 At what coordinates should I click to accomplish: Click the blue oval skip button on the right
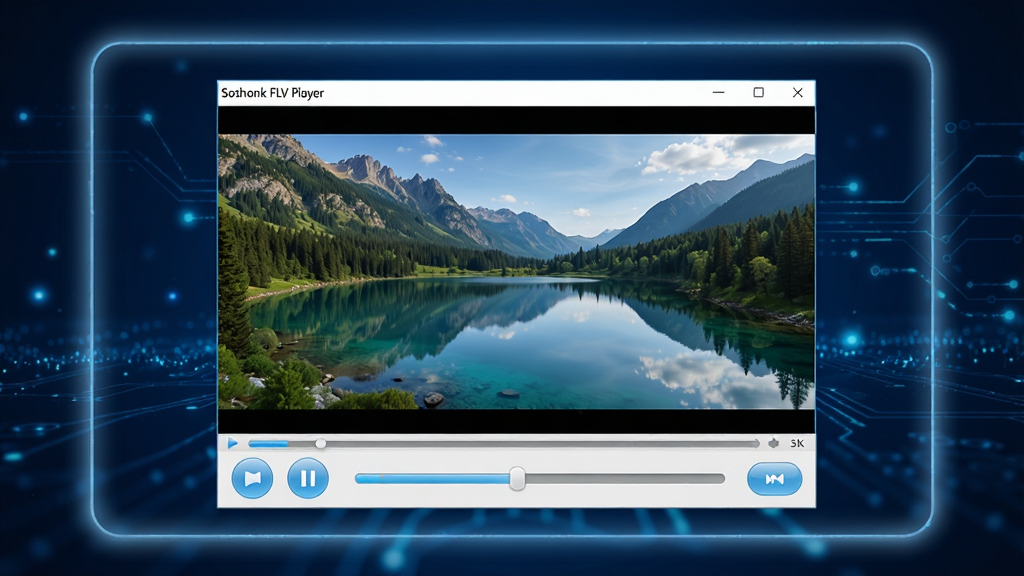point(775,479)
